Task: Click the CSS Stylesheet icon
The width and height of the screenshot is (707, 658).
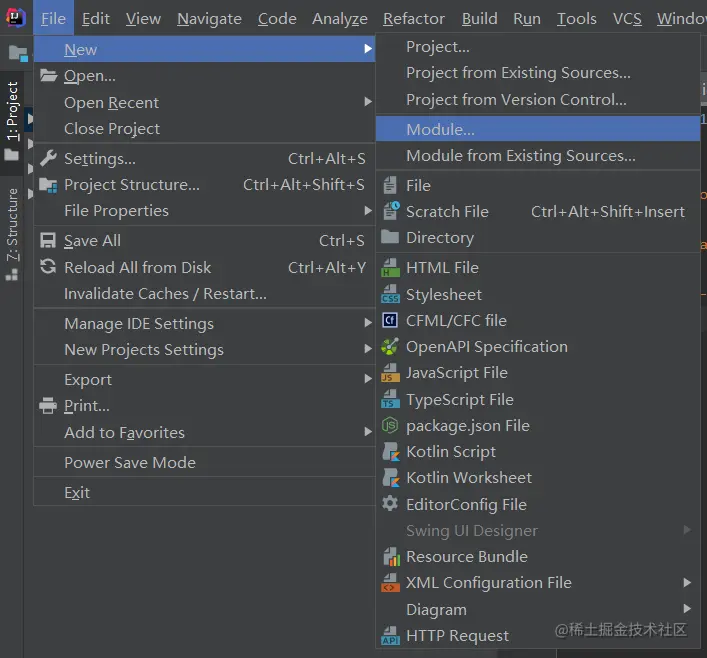Action: (x=390, y=294)
